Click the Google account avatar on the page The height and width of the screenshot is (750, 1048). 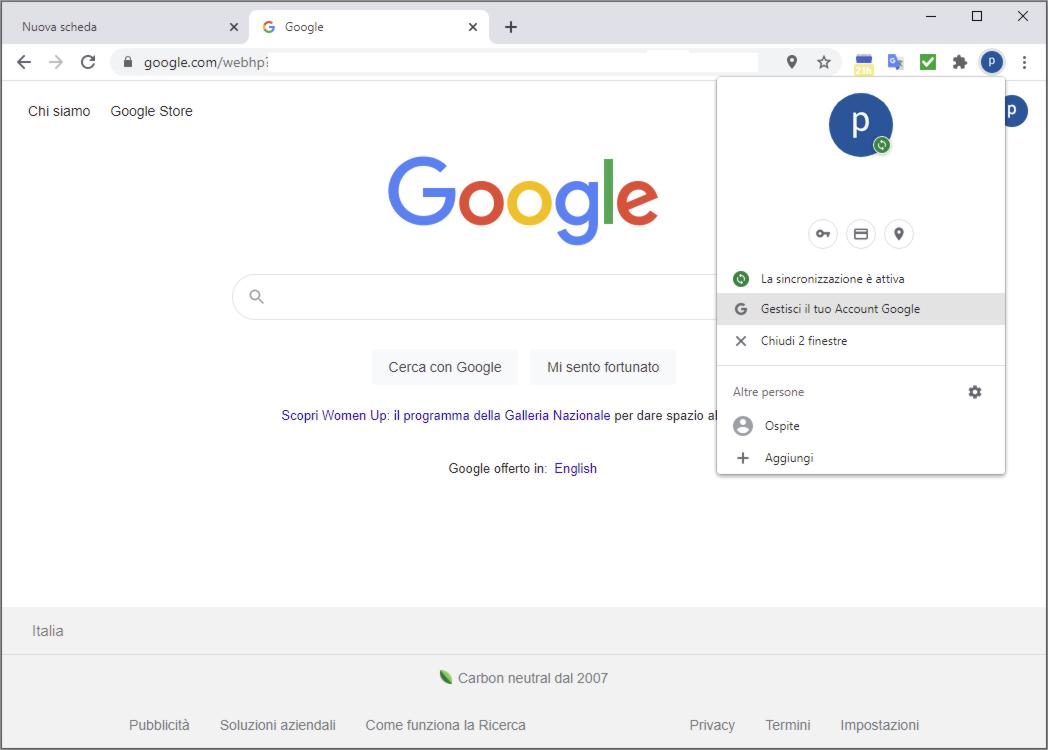(x=1016, y=111)
